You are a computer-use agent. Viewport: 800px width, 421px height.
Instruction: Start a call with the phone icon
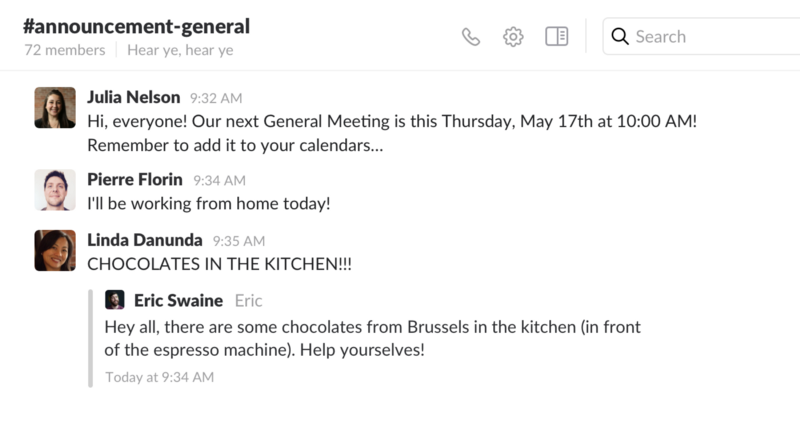[x=471, y=37]
